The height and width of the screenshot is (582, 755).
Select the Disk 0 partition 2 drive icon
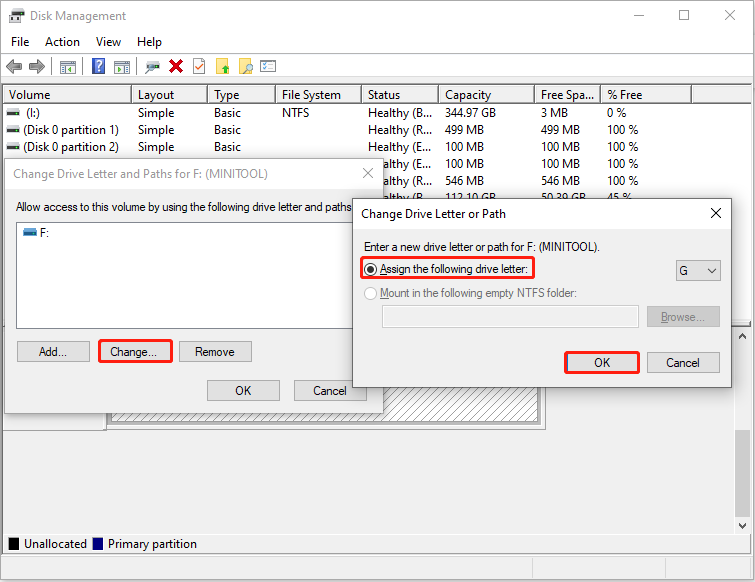13,147
